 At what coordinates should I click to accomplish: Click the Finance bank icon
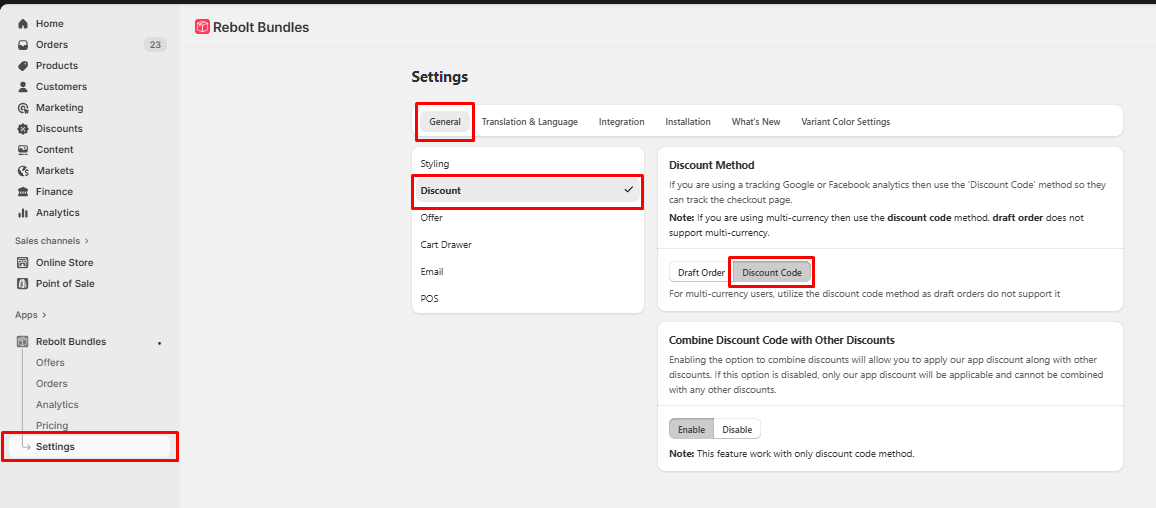click(x=23, y=192)
